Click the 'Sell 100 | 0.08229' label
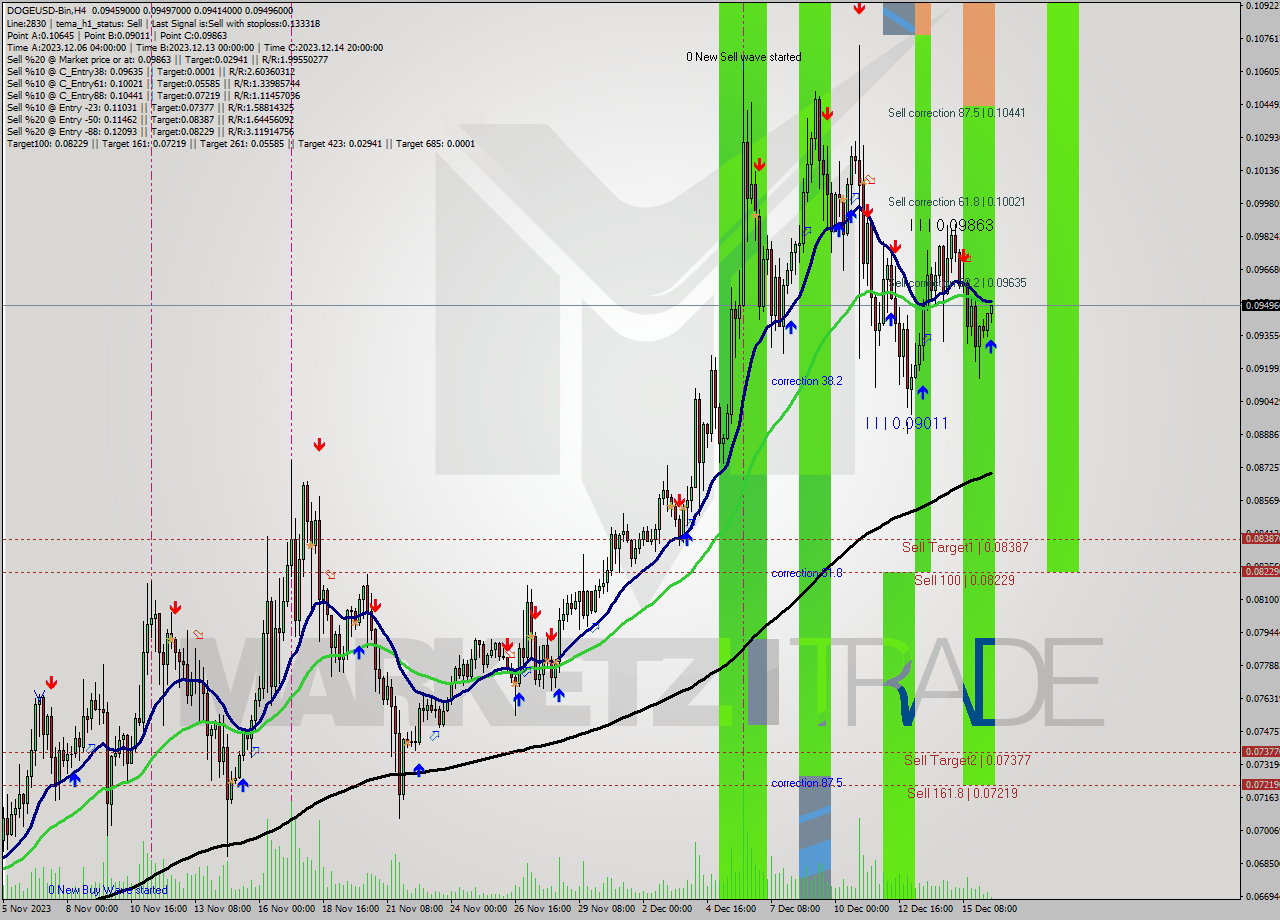This screenshot has width=1280, height=920. point(964,580)
